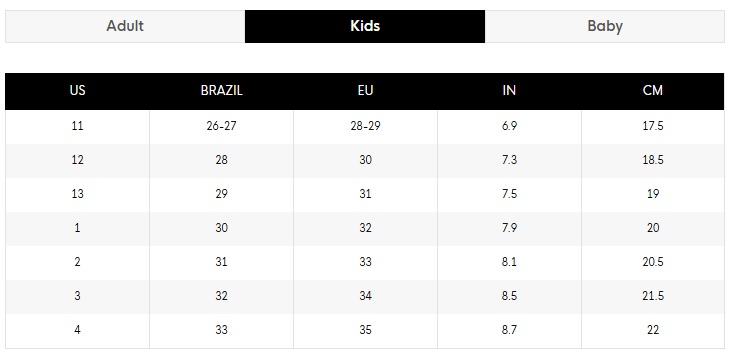Screen dimensions: 736x363
Task: Click the 8.7 inches cell
Action: pos(509,331)
